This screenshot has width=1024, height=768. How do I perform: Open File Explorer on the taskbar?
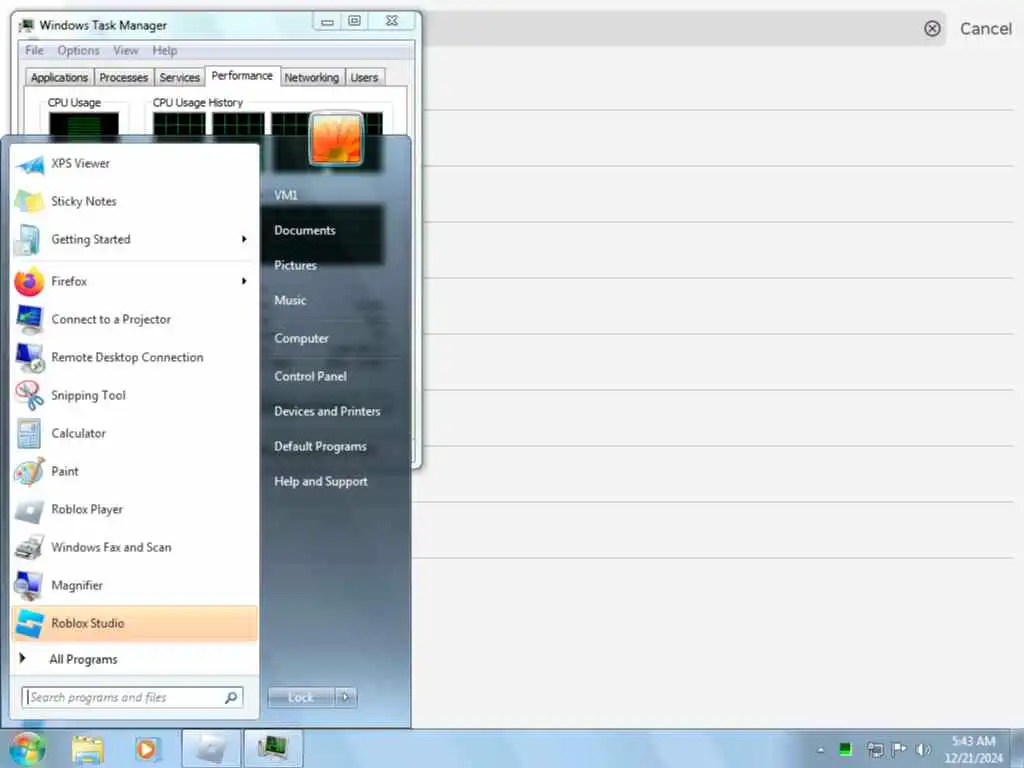tap(88, 749)
